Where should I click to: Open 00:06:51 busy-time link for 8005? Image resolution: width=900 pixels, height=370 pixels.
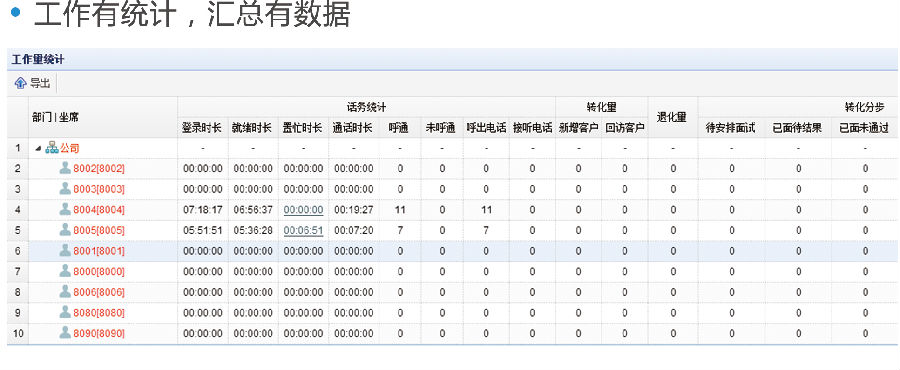[304, 231]
